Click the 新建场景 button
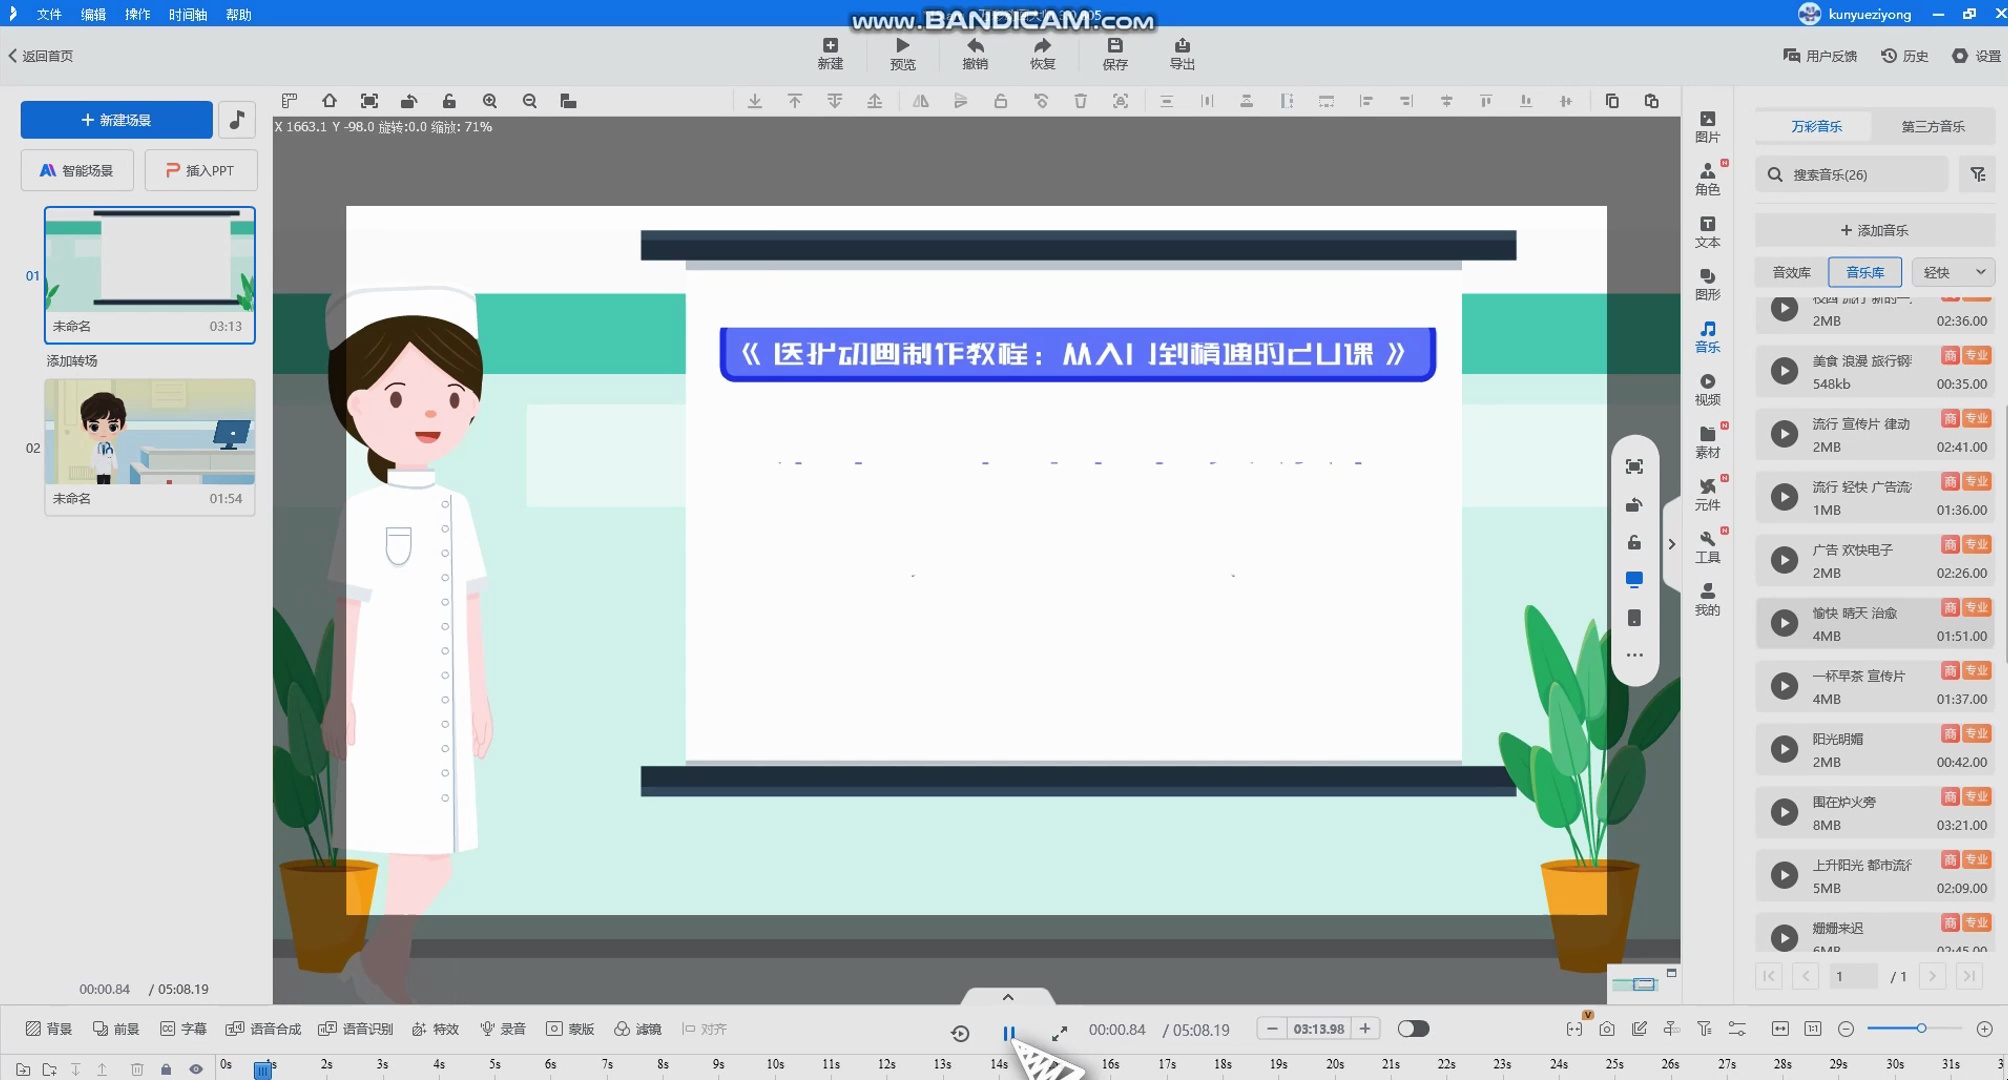 click(x=116, y=120)
